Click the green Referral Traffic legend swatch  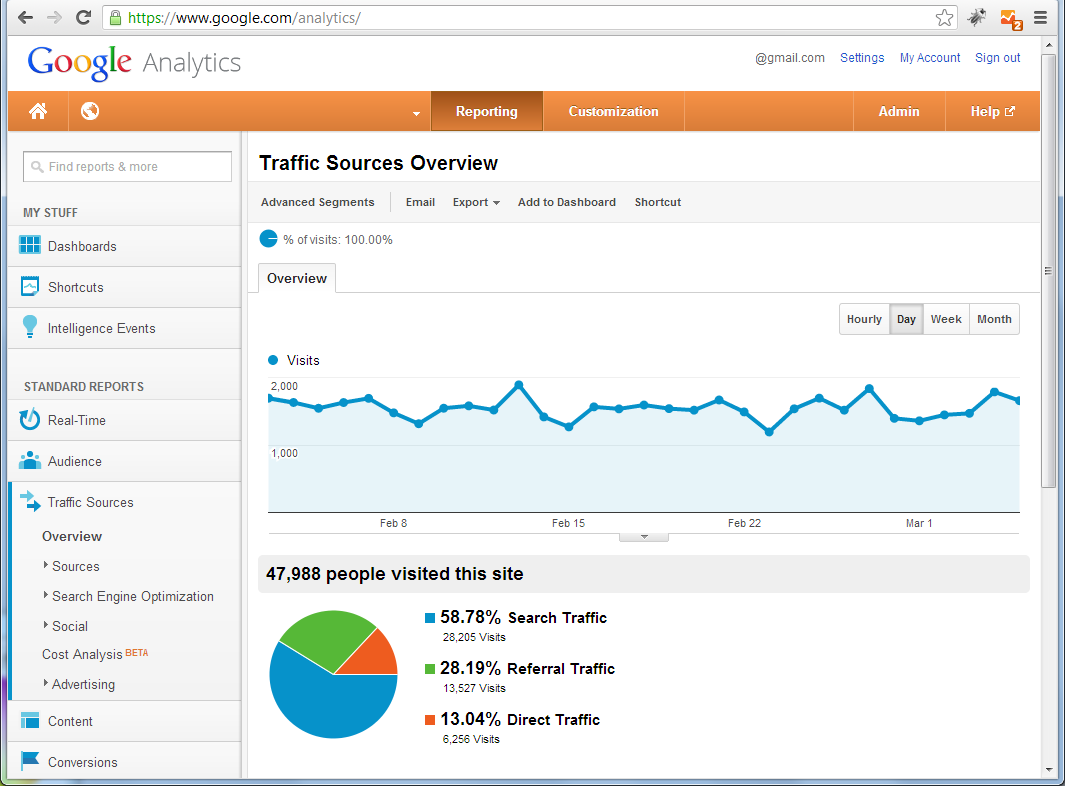click(x=430, y=668)
